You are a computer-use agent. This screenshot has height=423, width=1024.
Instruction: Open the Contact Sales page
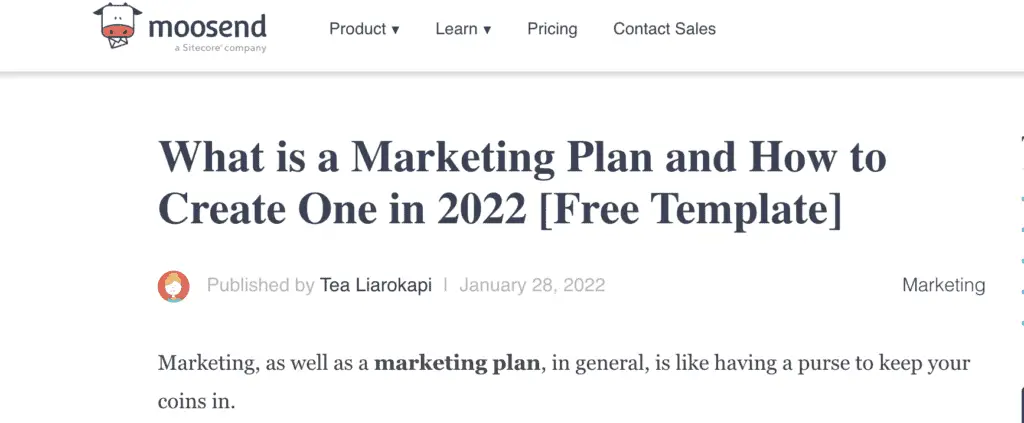click(664, 29)
